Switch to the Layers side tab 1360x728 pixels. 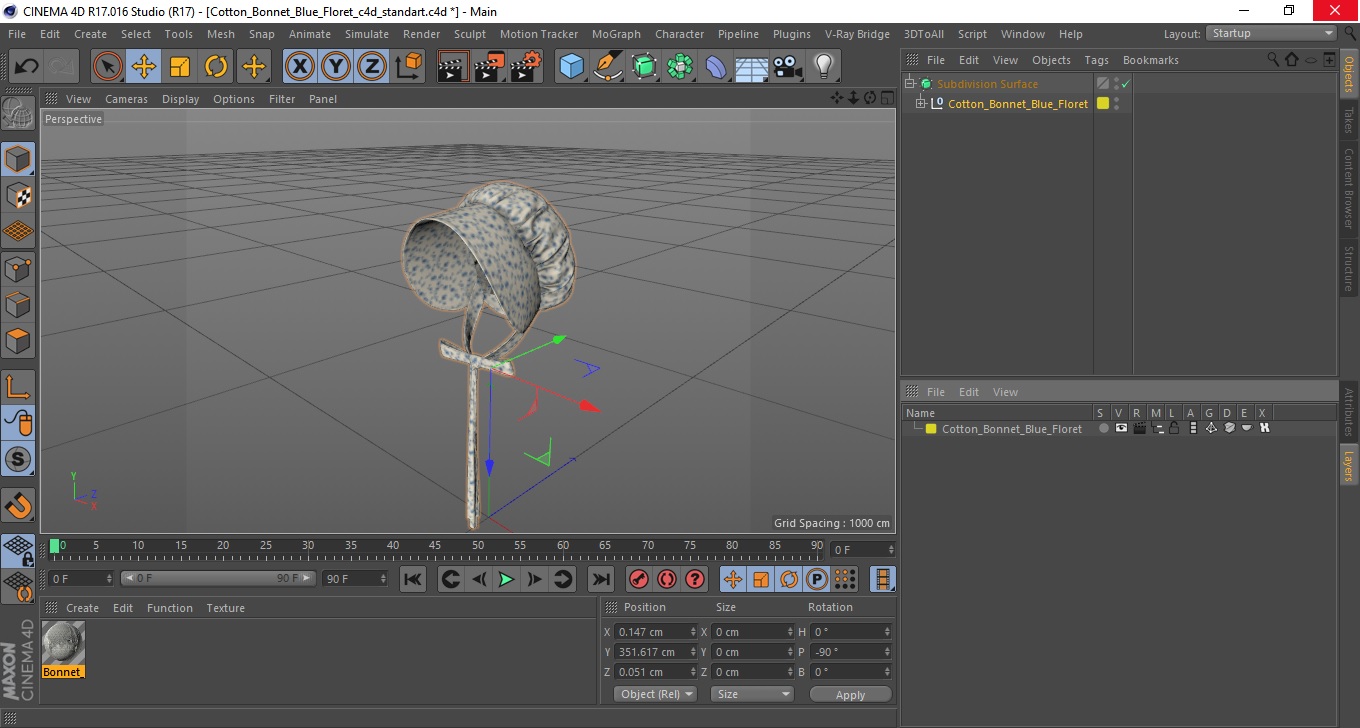(1348, 465)
